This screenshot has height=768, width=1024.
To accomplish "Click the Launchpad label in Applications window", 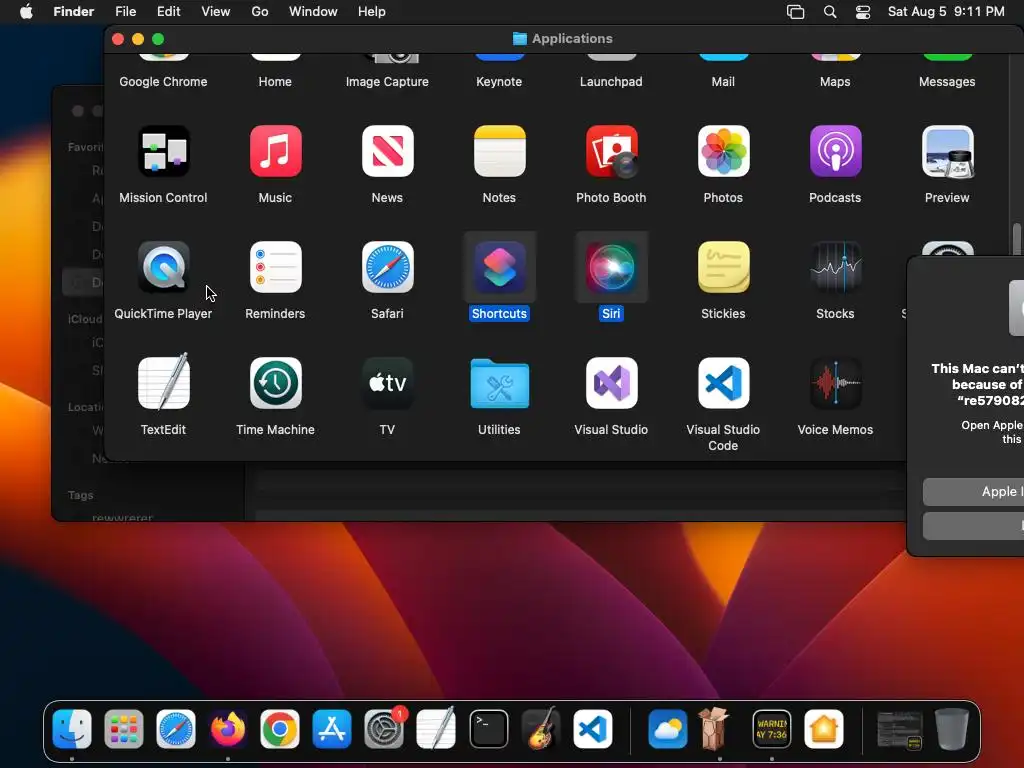I will click(611, 82).
